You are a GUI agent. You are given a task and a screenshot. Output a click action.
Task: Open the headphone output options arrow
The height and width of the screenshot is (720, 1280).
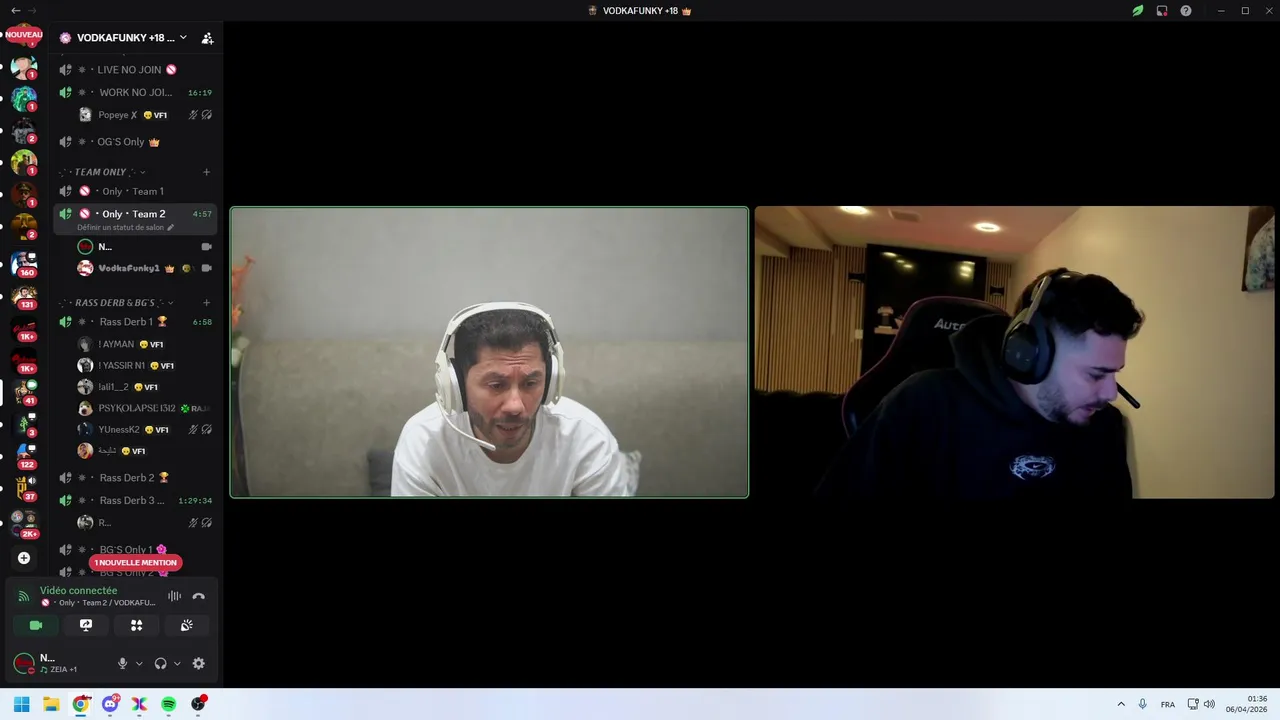coord(177,663)
